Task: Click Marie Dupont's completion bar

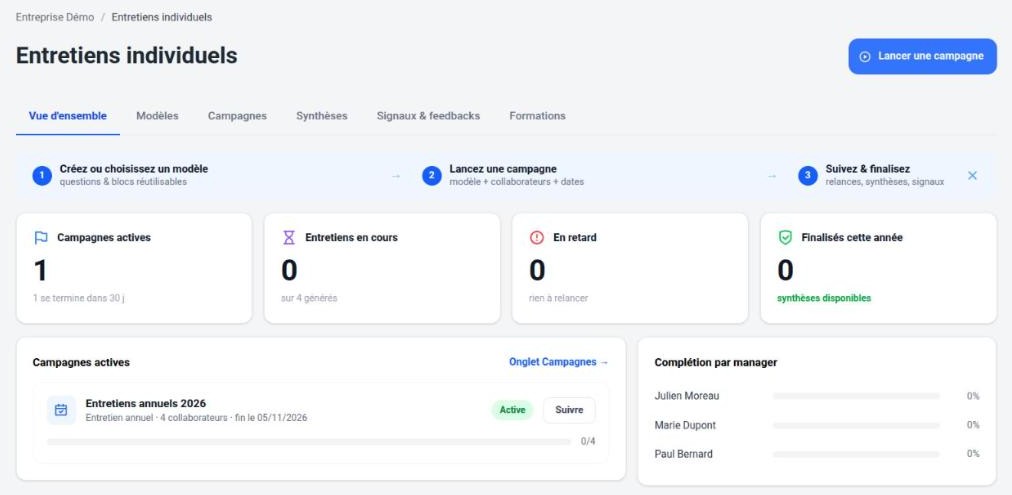Action: point(856,425)
